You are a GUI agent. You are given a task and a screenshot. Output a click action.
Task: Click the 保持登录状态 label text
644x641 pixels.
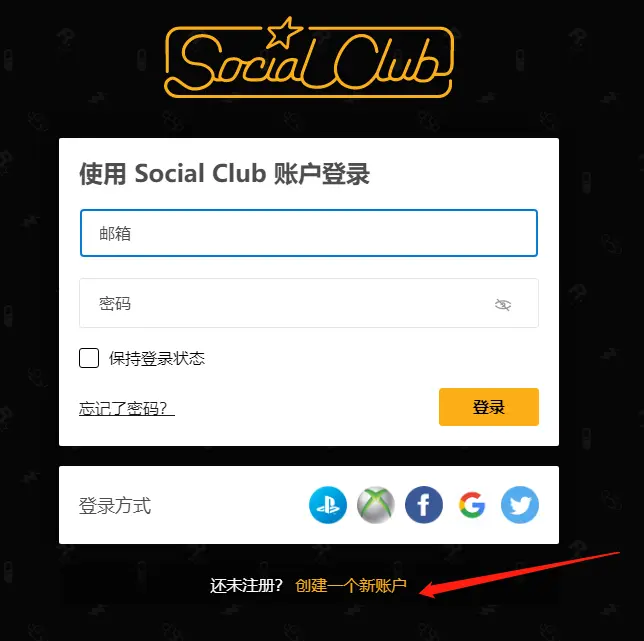(157, 358)
